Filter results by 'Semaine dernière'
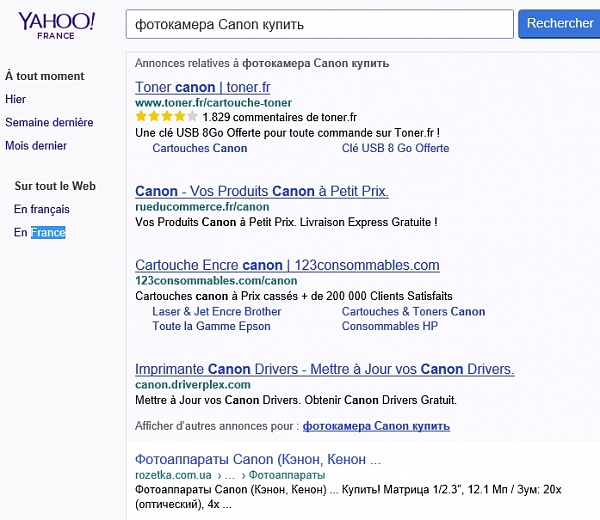The height and width of the screenshot is (520, 600). pyautogui.click(x=49, y=122)
